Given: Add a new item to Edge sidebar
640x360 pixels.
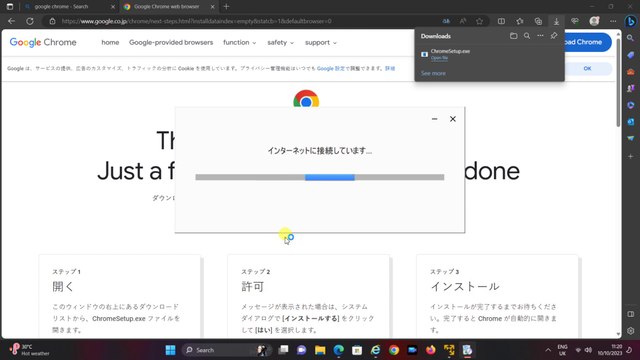Looking at the screenshot, I should pyautogui.click(x=631, y=156).
